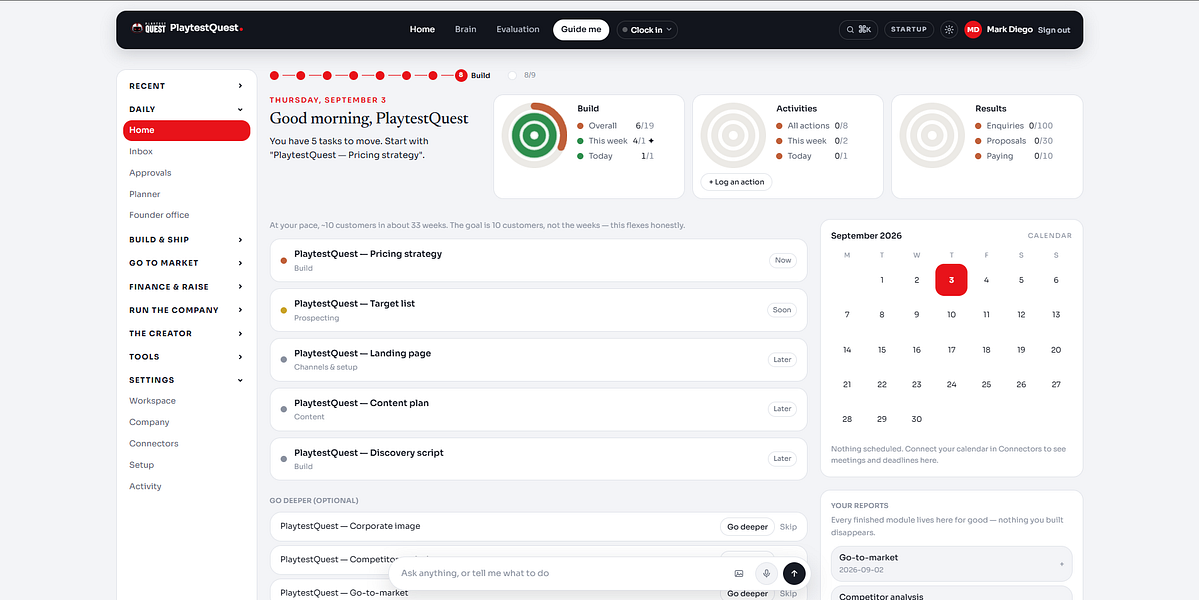This screenshot has width=1199, height=600.
Task: Click the Build concentric rings chart
Action: pyautogui.click(x=535, y=135)
